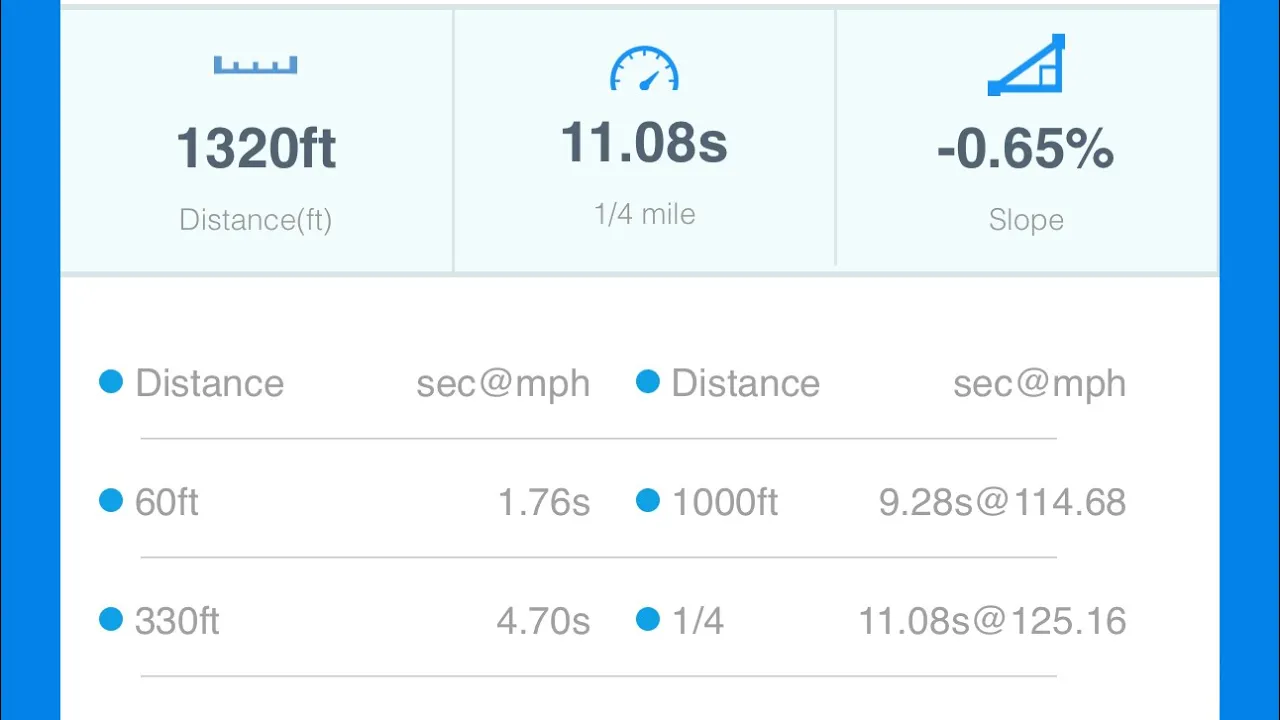Tap the slope triangle icon

click(1026, 65)
